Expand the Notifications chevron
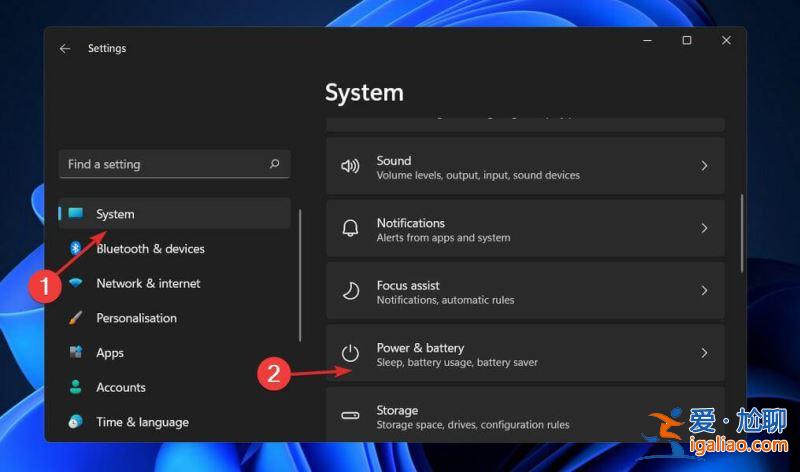The width and height of the screenshot is (800, 472). pyautogui.click(x=704, y=228)
